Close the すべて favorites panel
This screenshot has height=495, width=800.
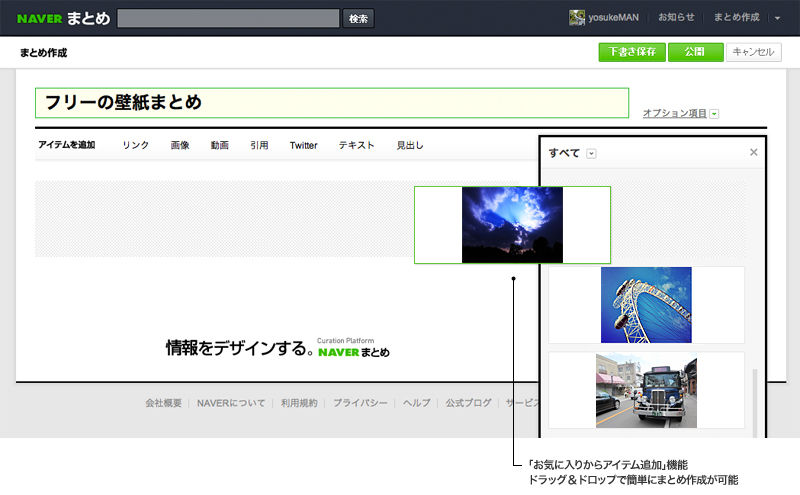(x=754, y=152)
